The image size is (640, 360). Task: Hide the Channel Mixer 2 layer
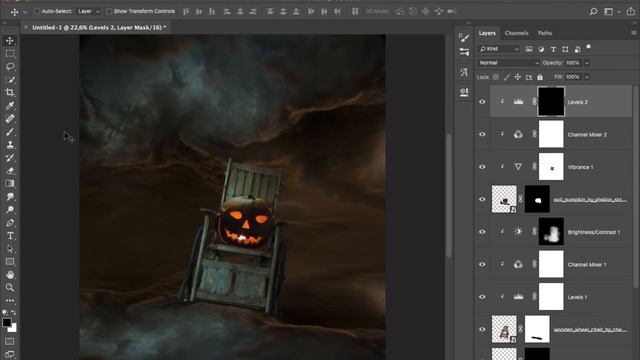point(482,134)
